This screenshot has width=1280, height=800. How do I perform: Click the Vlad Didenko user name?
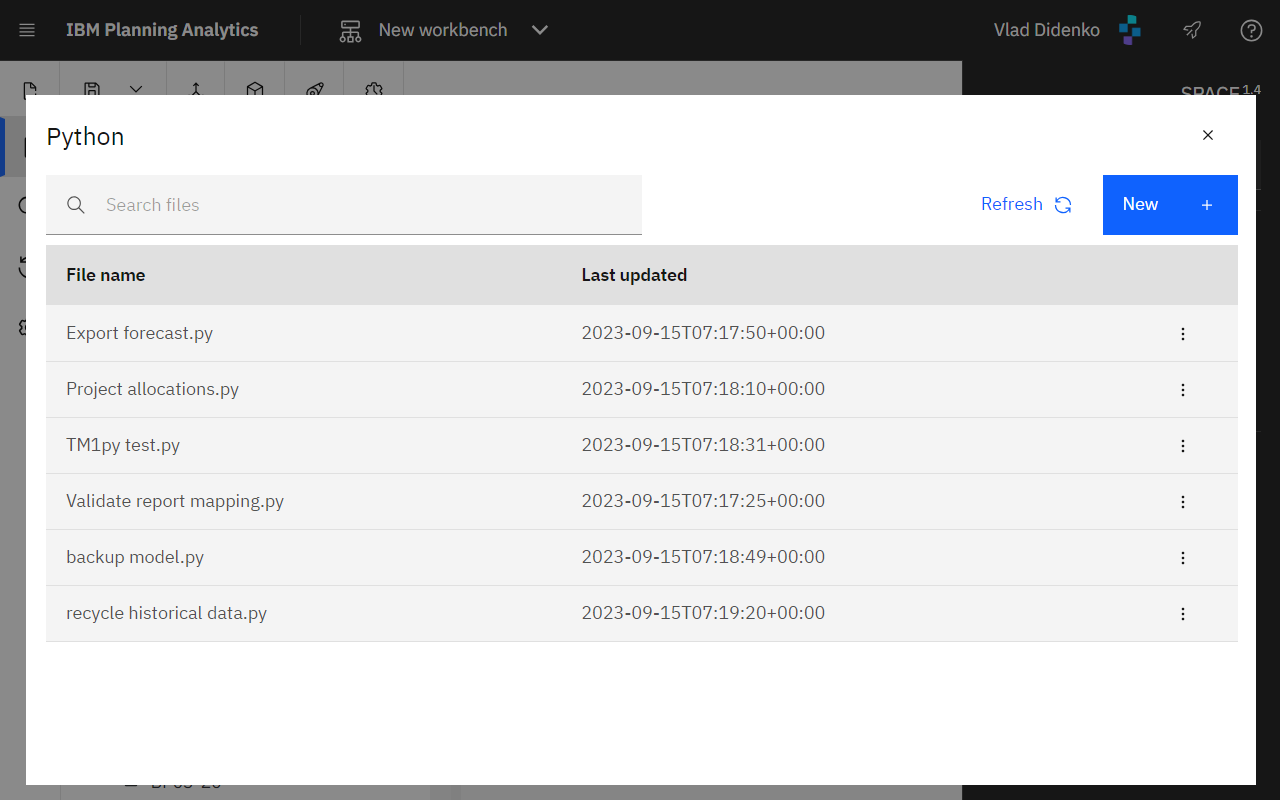tap(1047, 30)
